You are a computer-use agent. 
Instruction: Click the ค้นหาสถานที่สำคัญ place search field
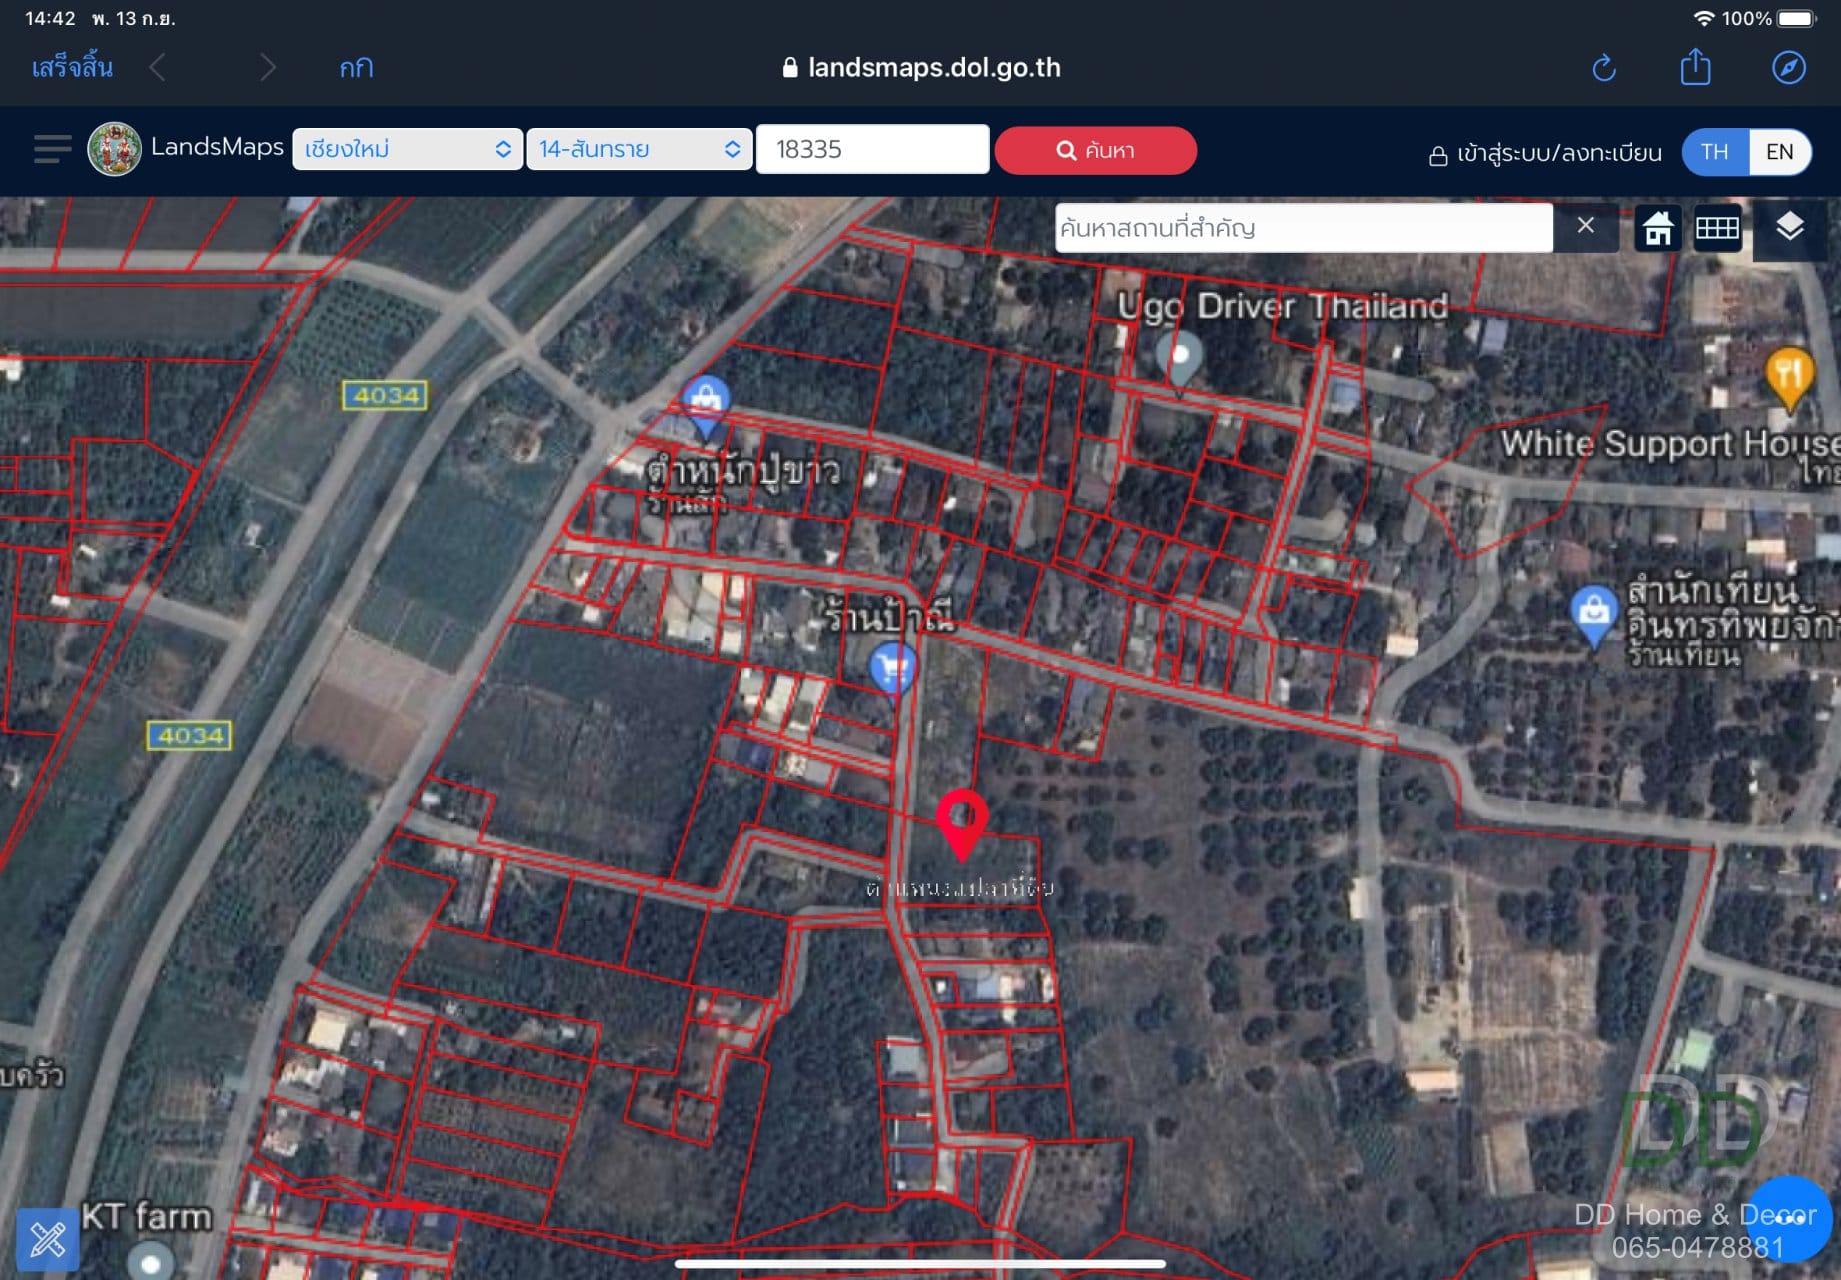point(1303,228)
